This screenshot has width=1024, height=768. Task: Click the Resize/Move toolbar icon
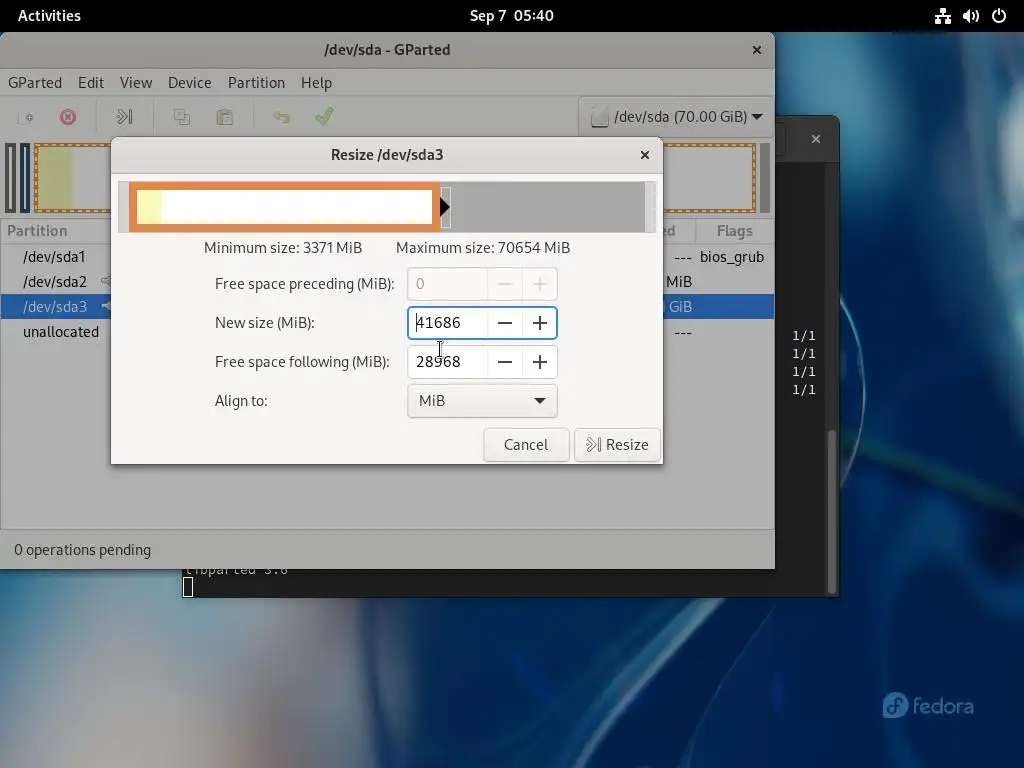point(124,117)
